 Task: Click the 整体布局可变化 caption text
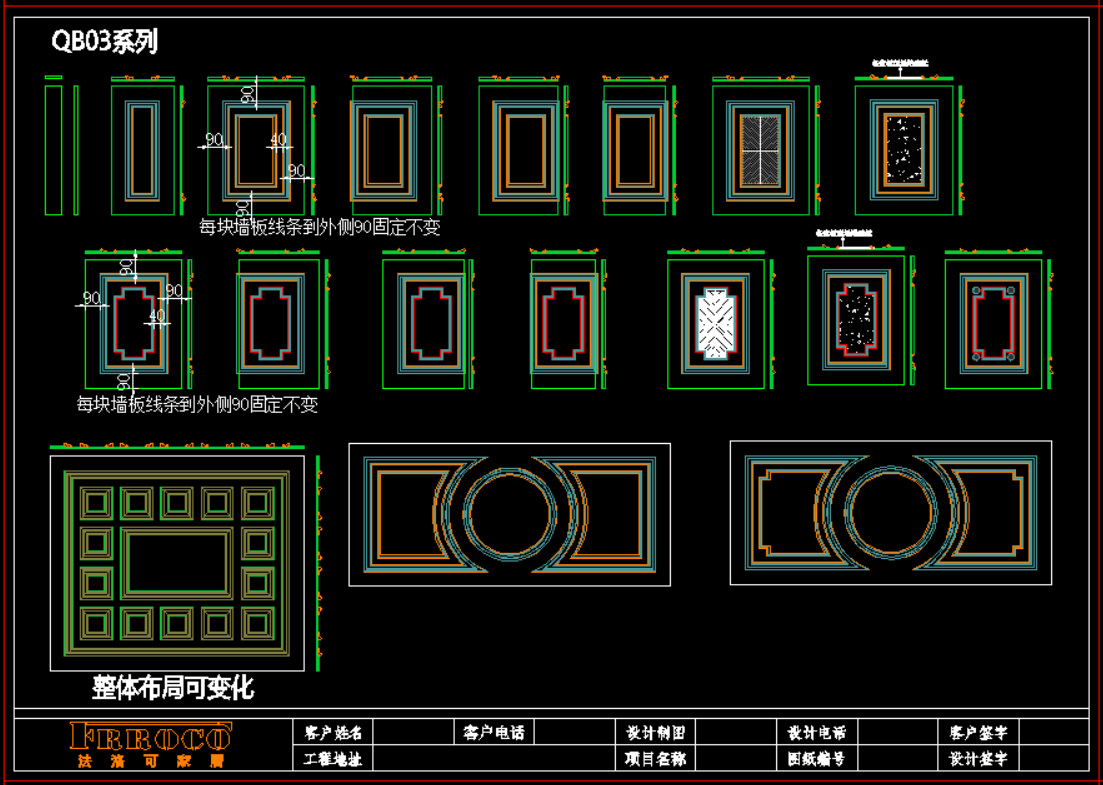(x=173, y=688)
